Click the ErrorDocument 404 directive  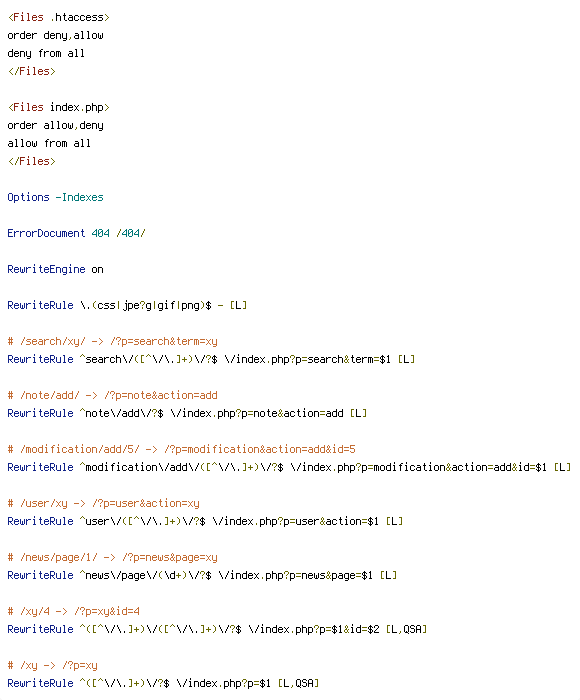pyautogui.click(x=76, y=233)
